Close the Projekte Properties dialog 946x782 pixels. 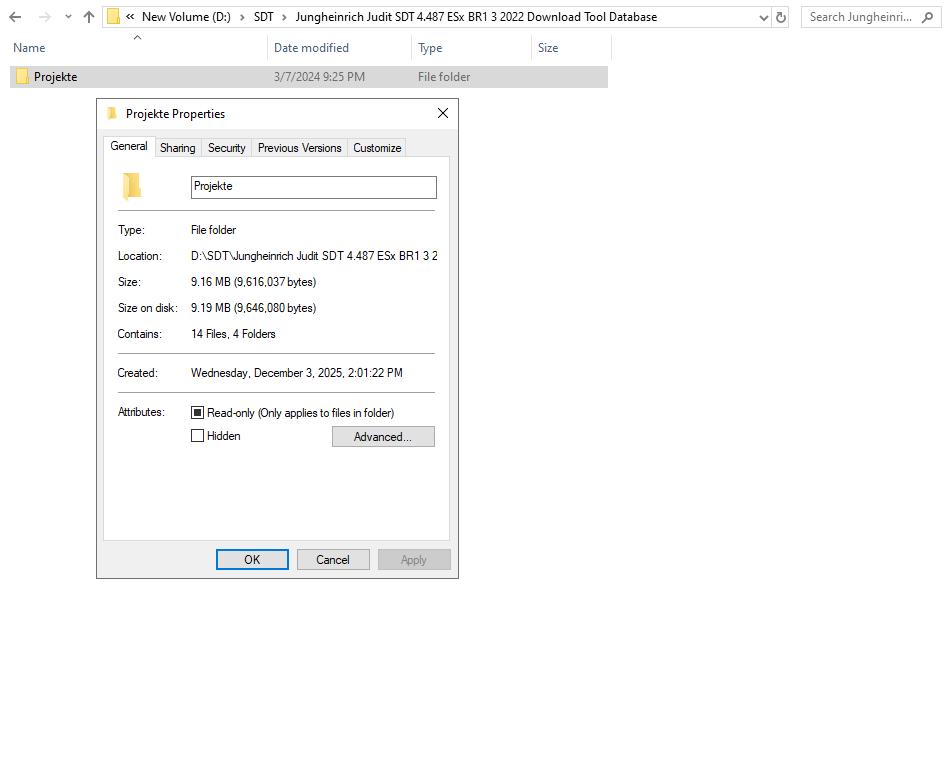[x=443, y=113]
